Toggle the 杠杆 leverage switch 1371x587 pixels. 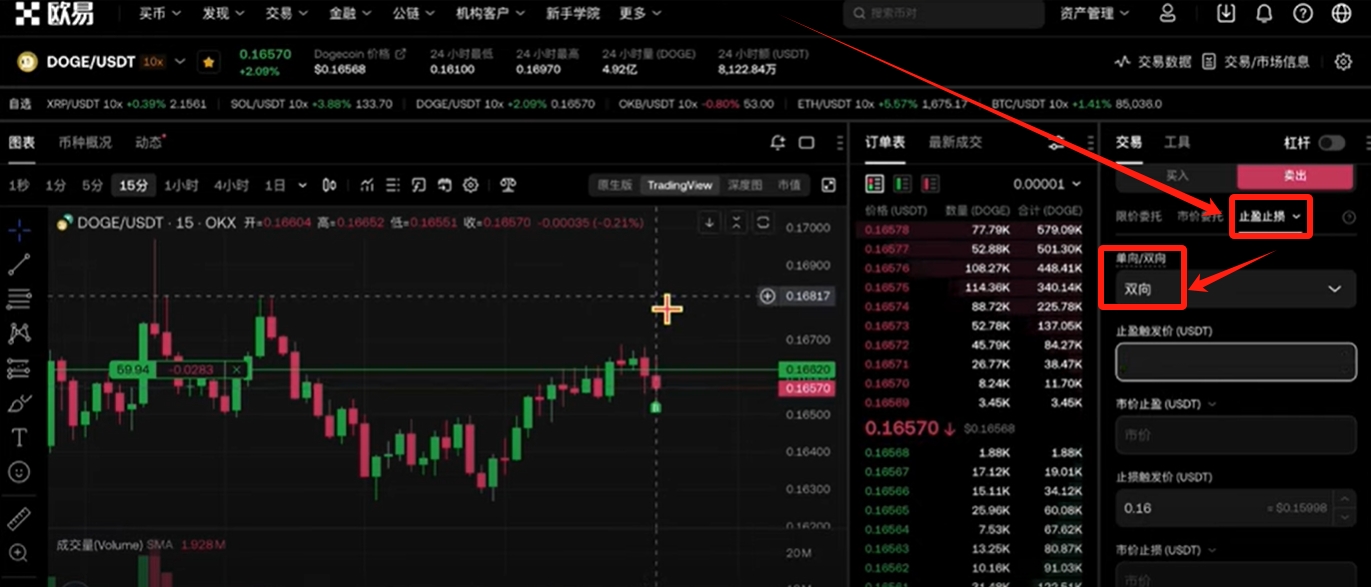point(1331,143)
